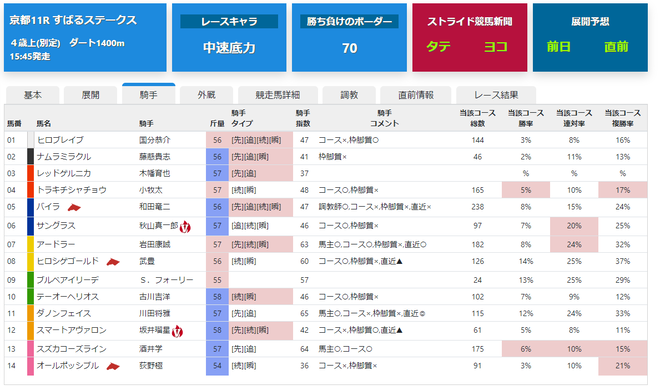Click course total 238 in バイラ row

pyautogui.click(x=477, y=207)
